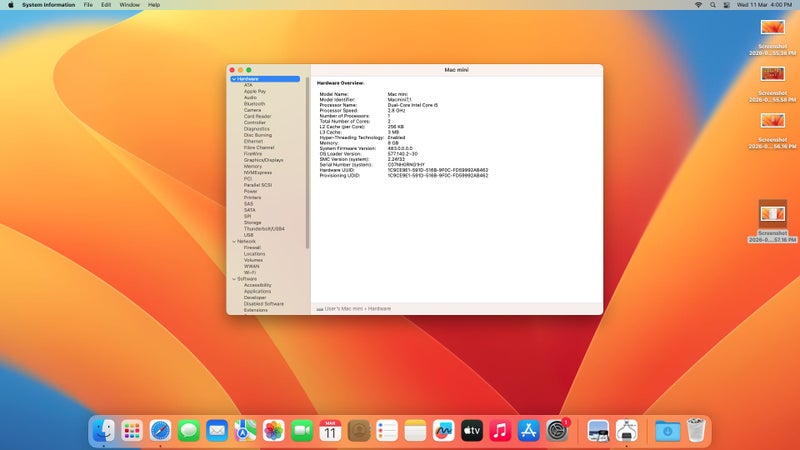The image size is (800, 450).
Task: Open Preview in the Dock
Action: [x=598, y=431]
